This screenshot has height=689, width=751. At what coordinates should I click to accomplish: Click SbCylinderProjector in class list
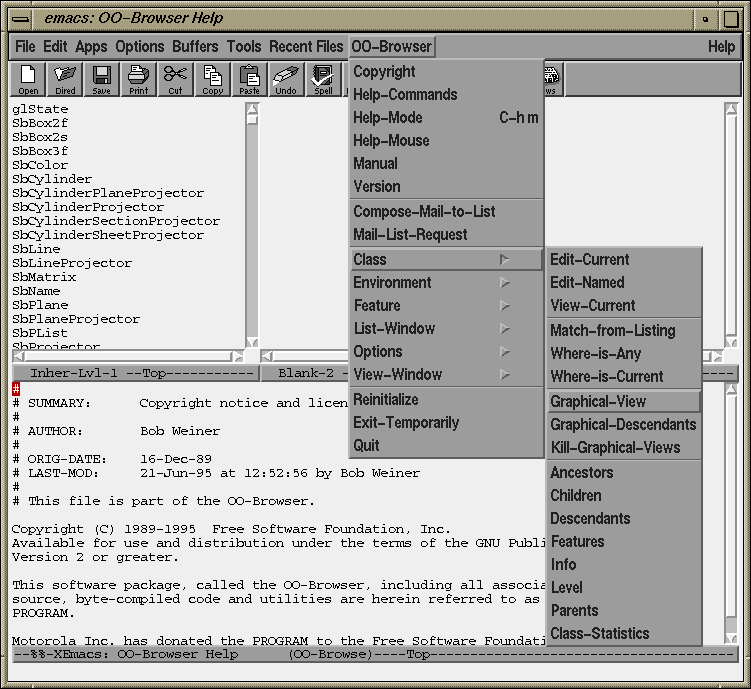pos(88,207)
